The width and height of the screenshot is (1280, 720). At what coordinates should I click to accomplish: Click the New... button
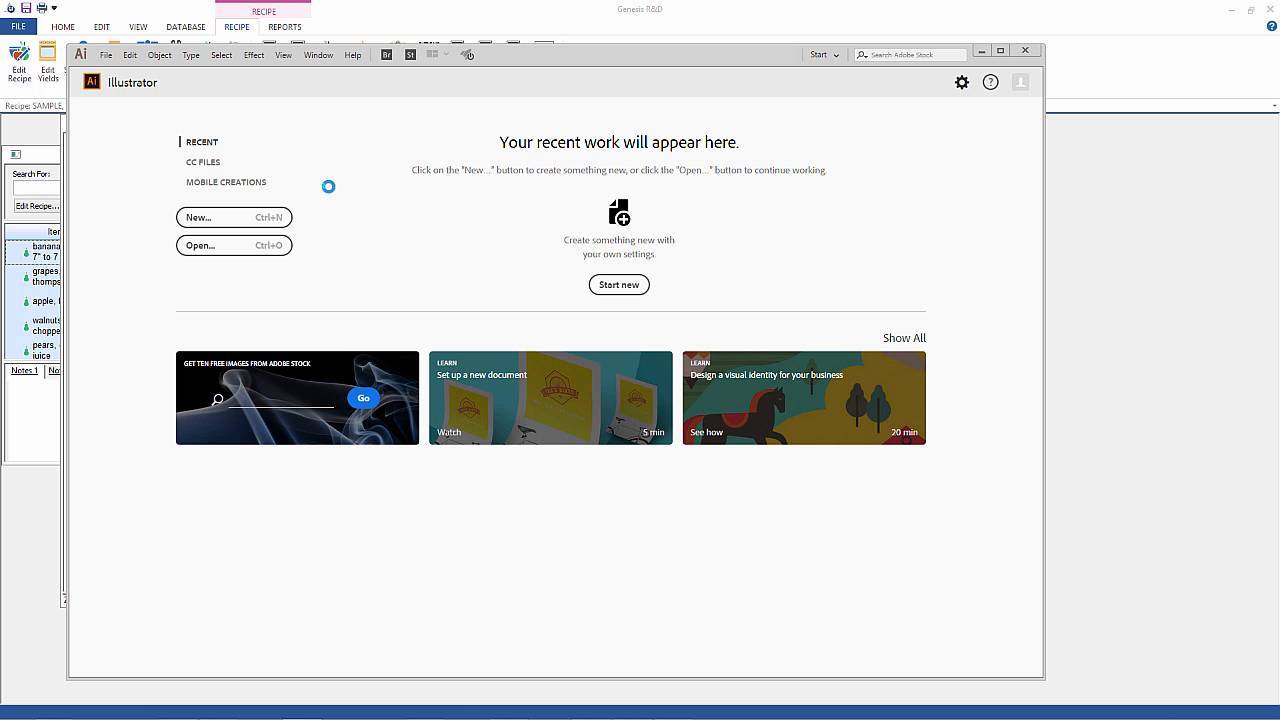234,217
